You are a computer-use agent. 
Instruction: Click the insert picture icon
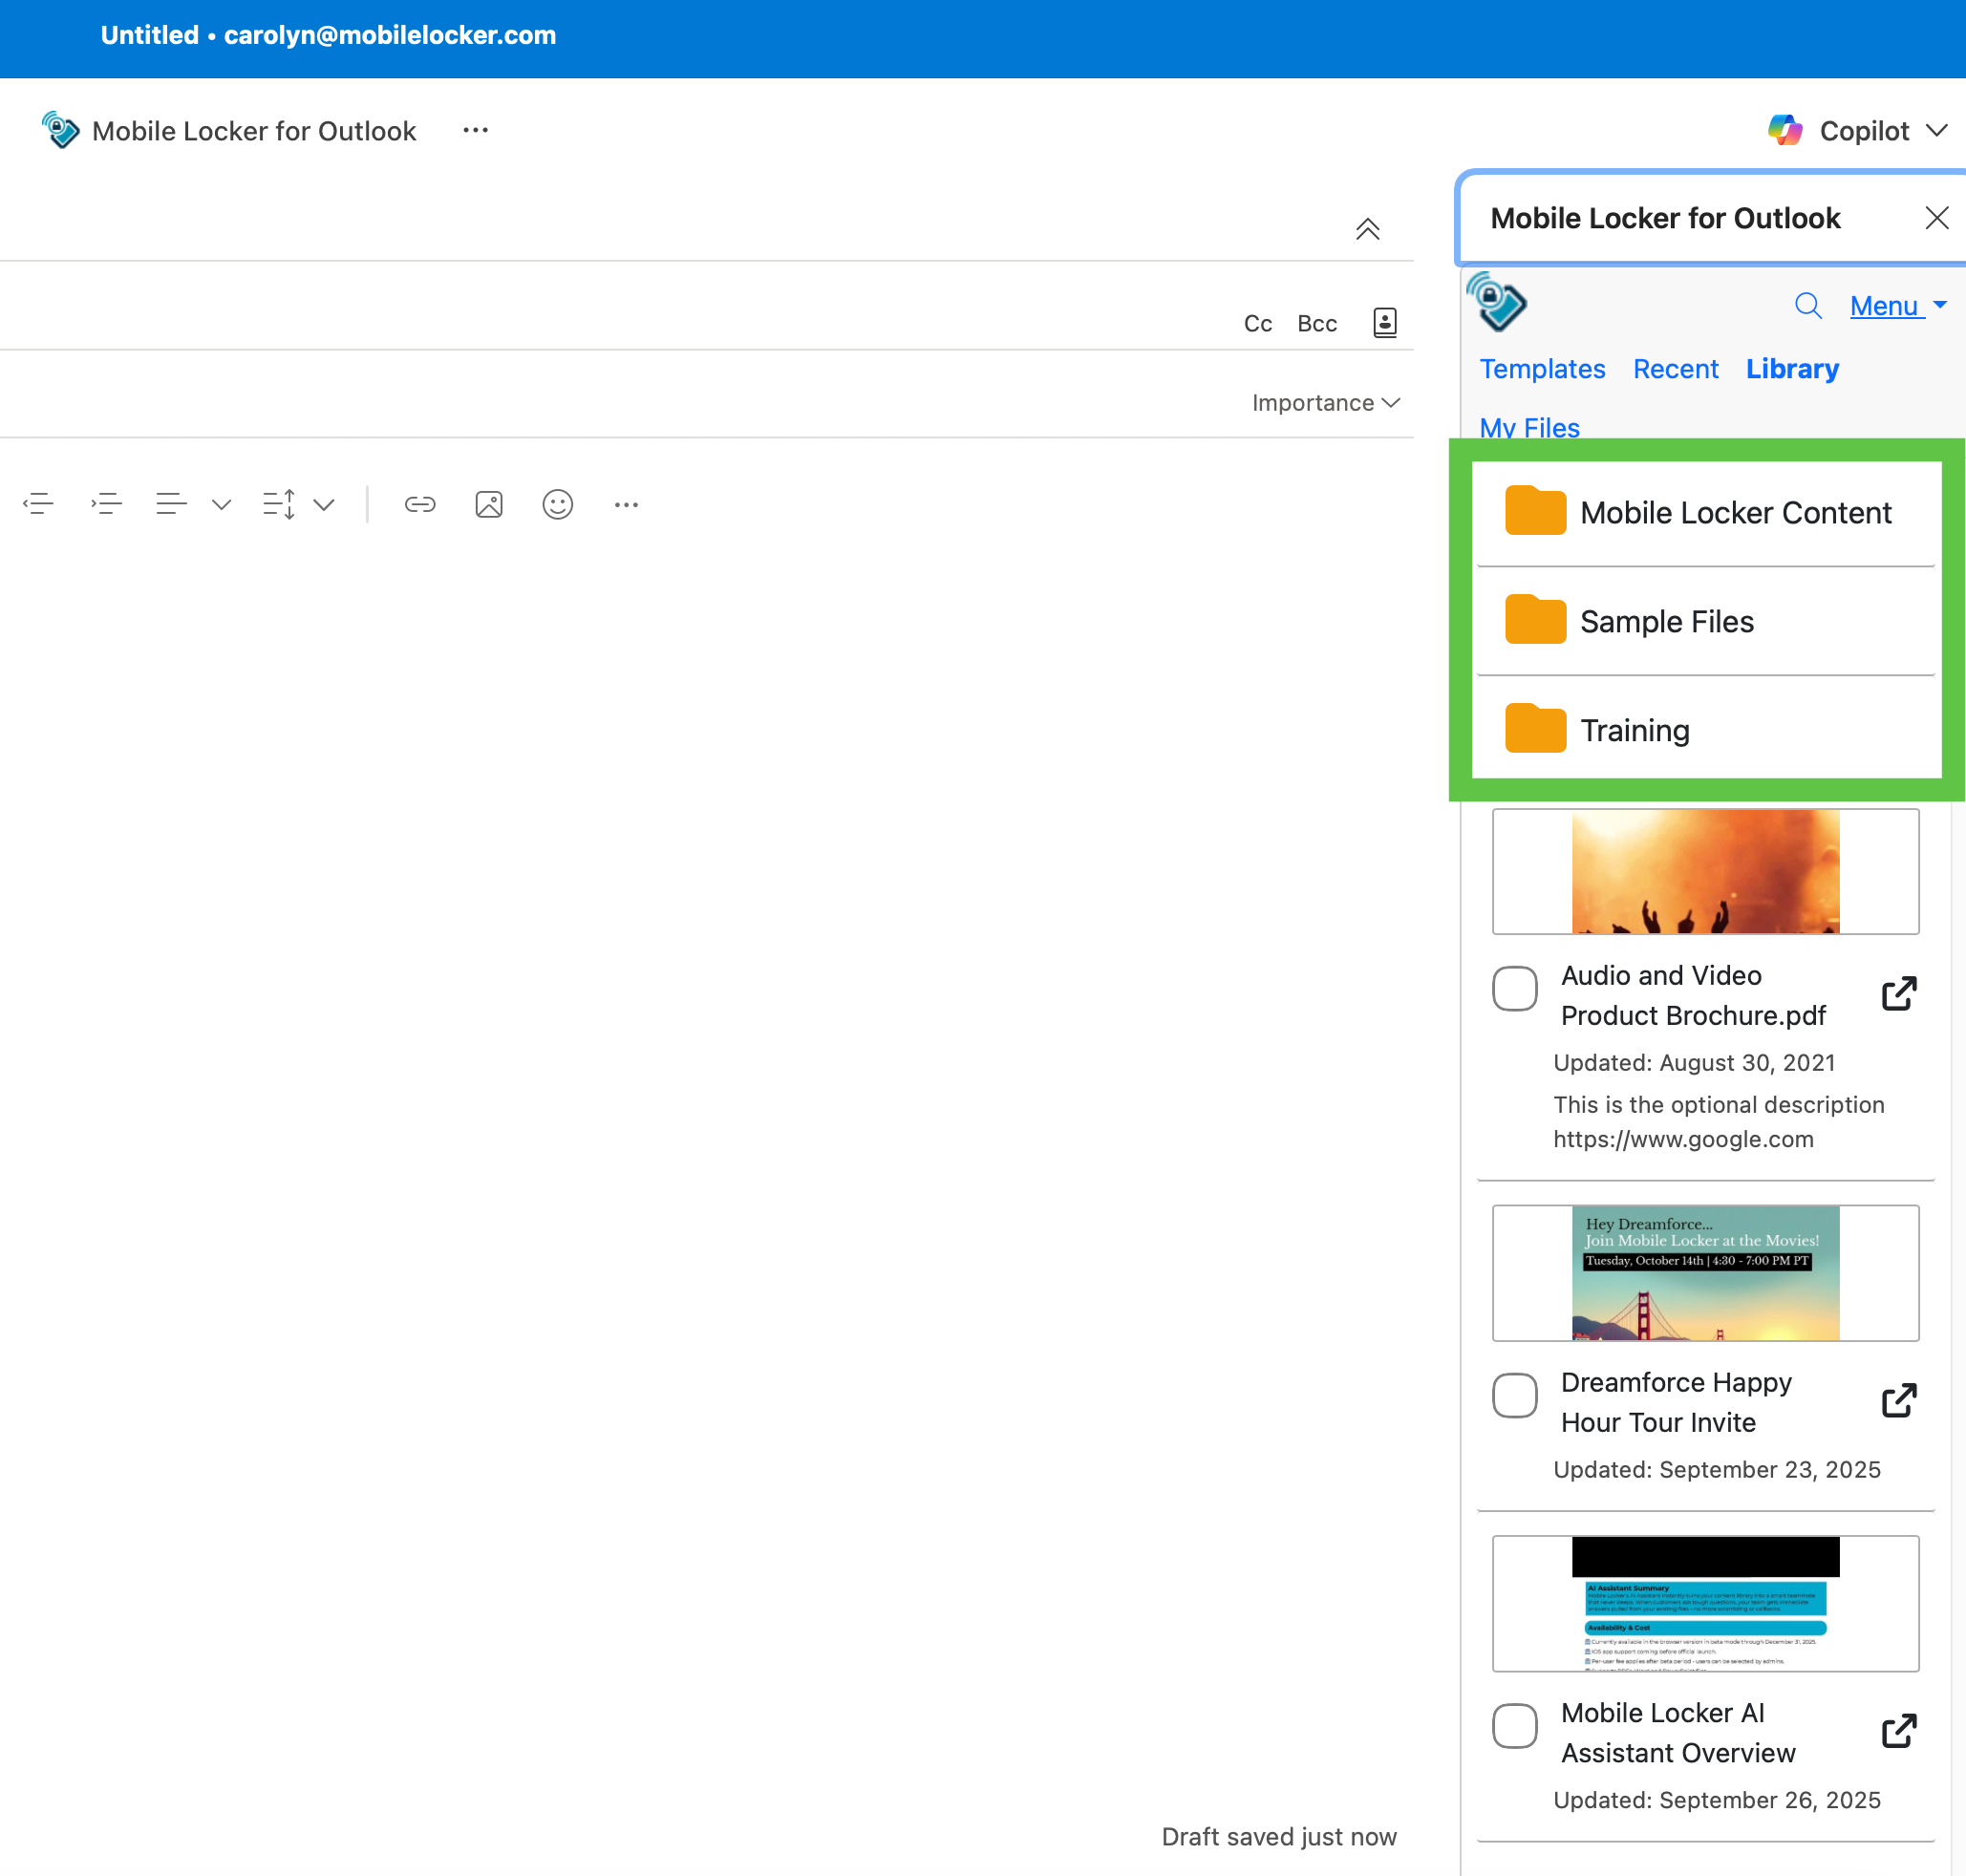pyautogui.click(x=488, y=504)
